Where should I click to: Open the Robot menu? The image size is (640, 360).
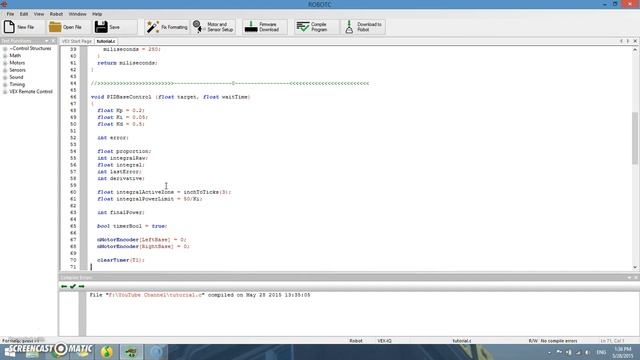click(x=56, y=14)
